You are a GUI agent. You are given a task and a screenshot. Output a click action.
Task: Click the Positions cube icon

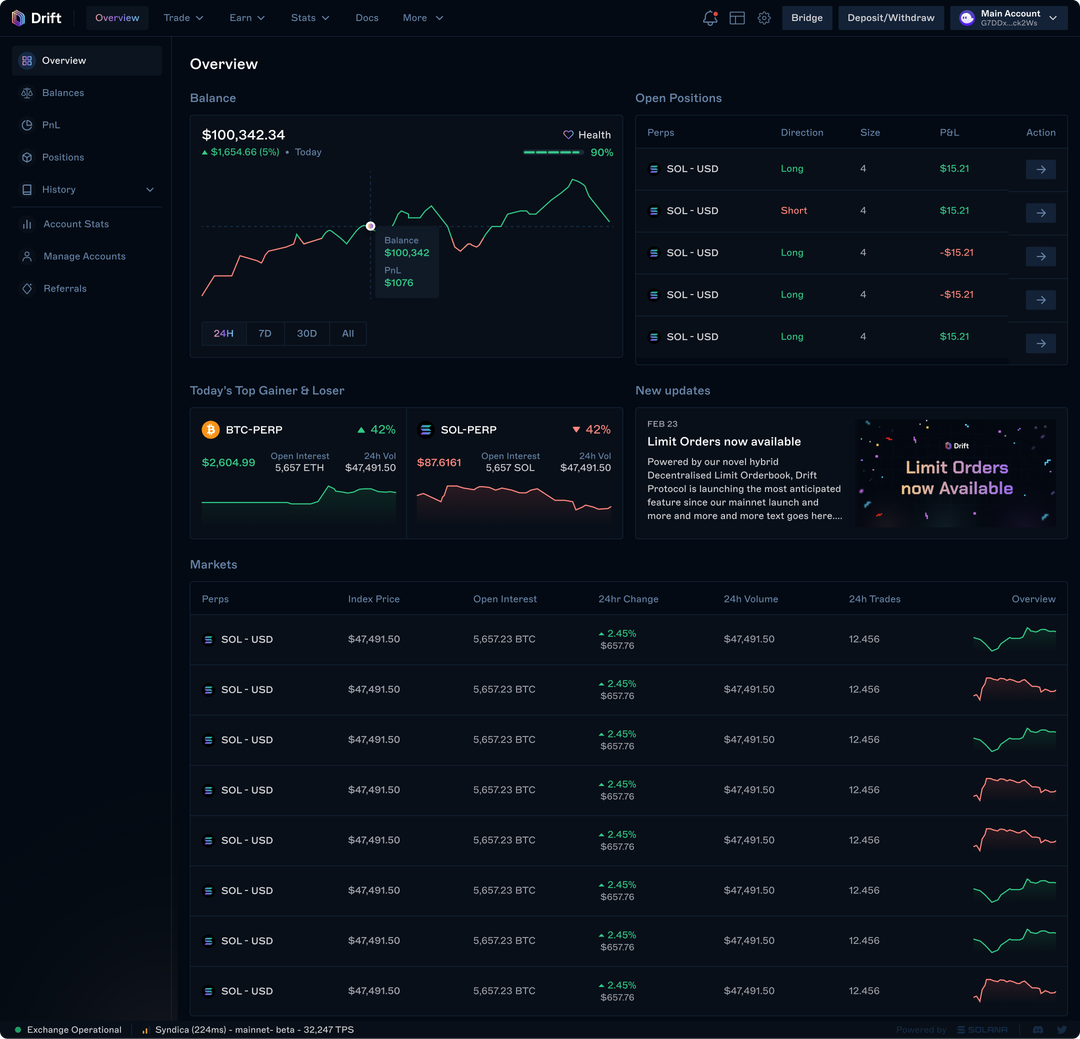tap(27, 157)
